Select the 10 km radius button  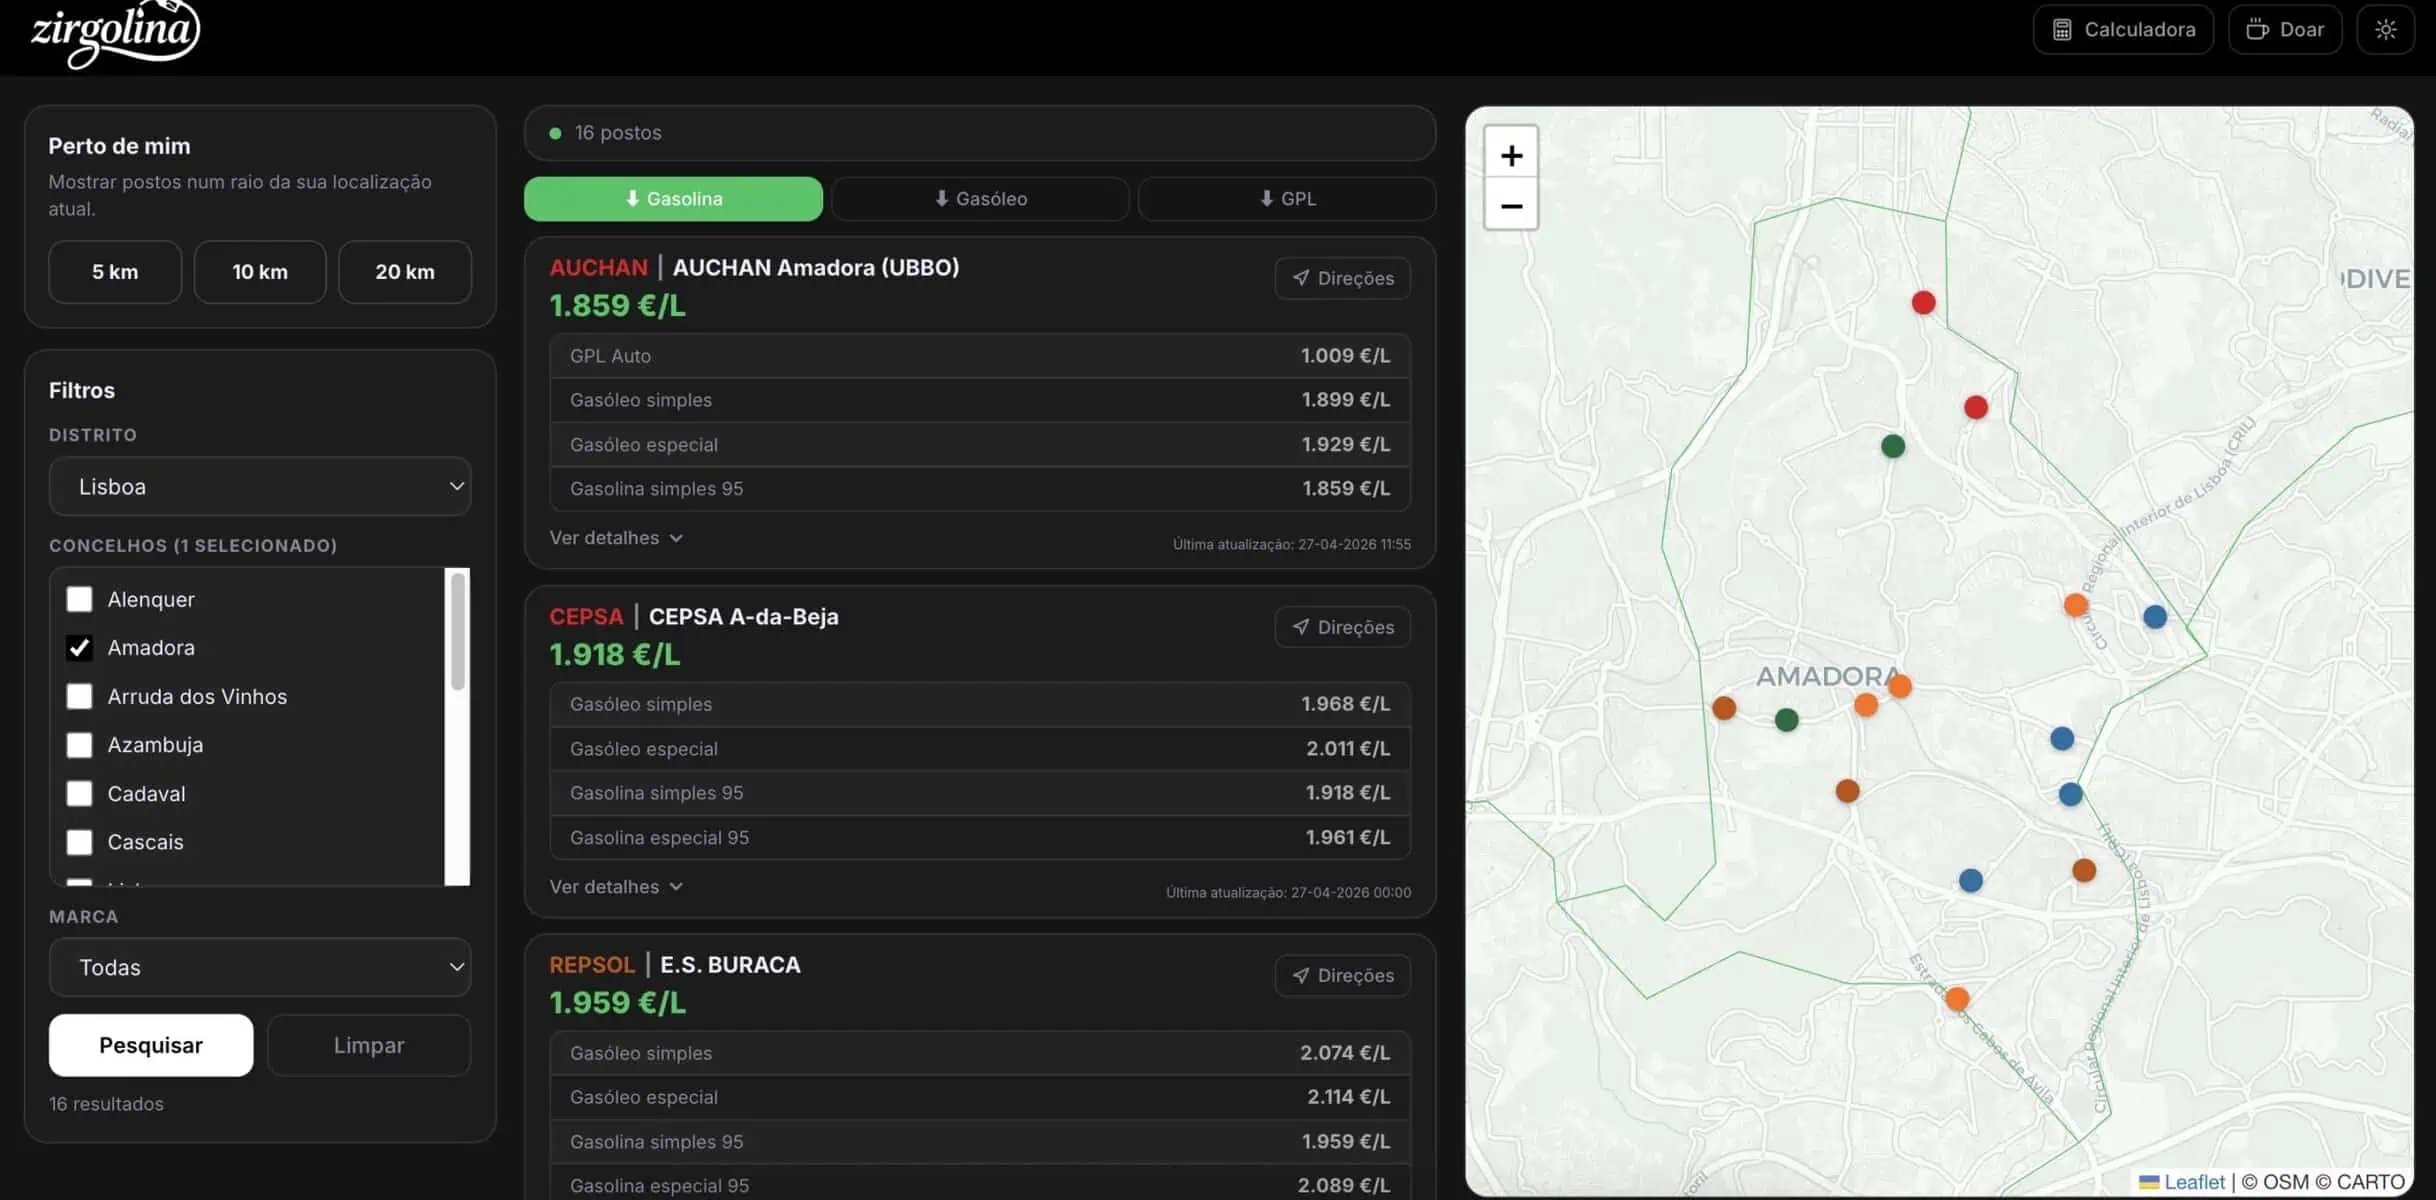pyautogui.click(x=260, y=272)
